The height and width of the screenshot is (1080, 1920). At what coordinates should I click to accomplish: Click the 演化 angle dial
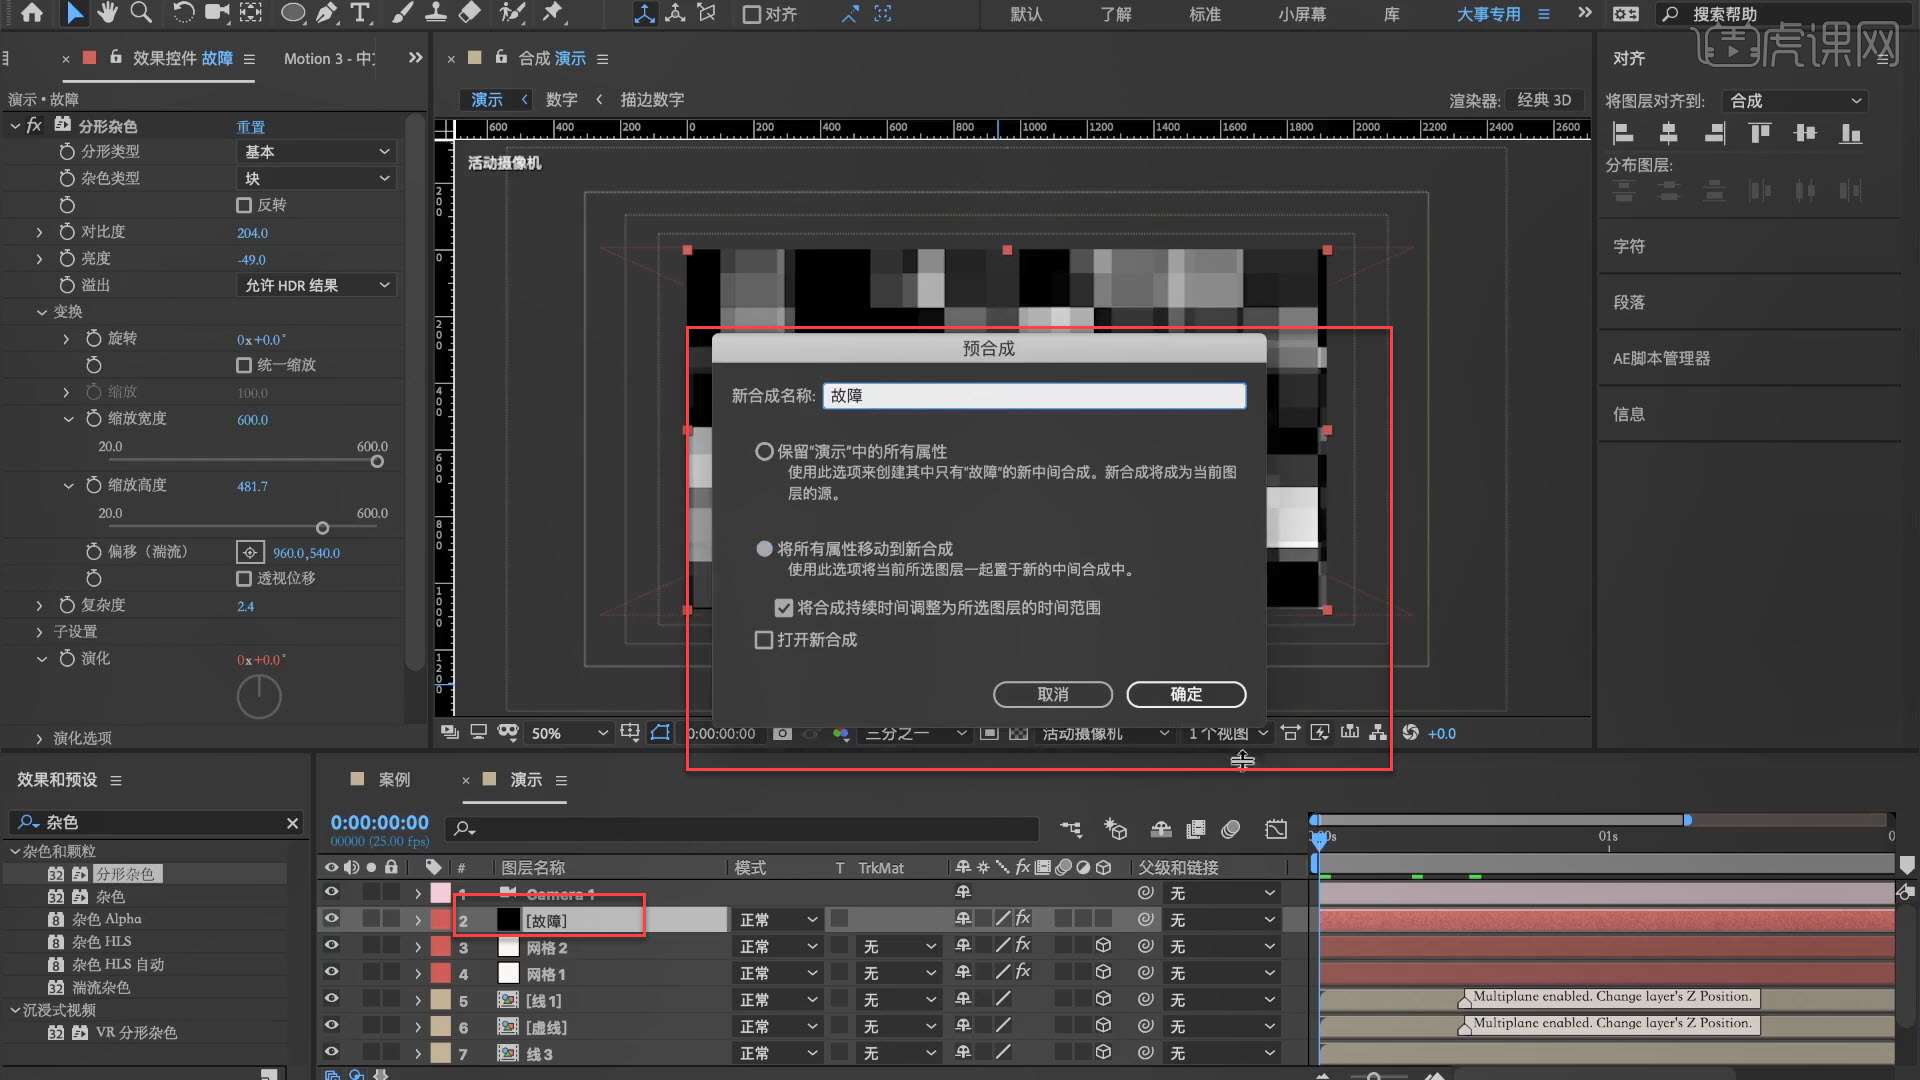(259, 696)
